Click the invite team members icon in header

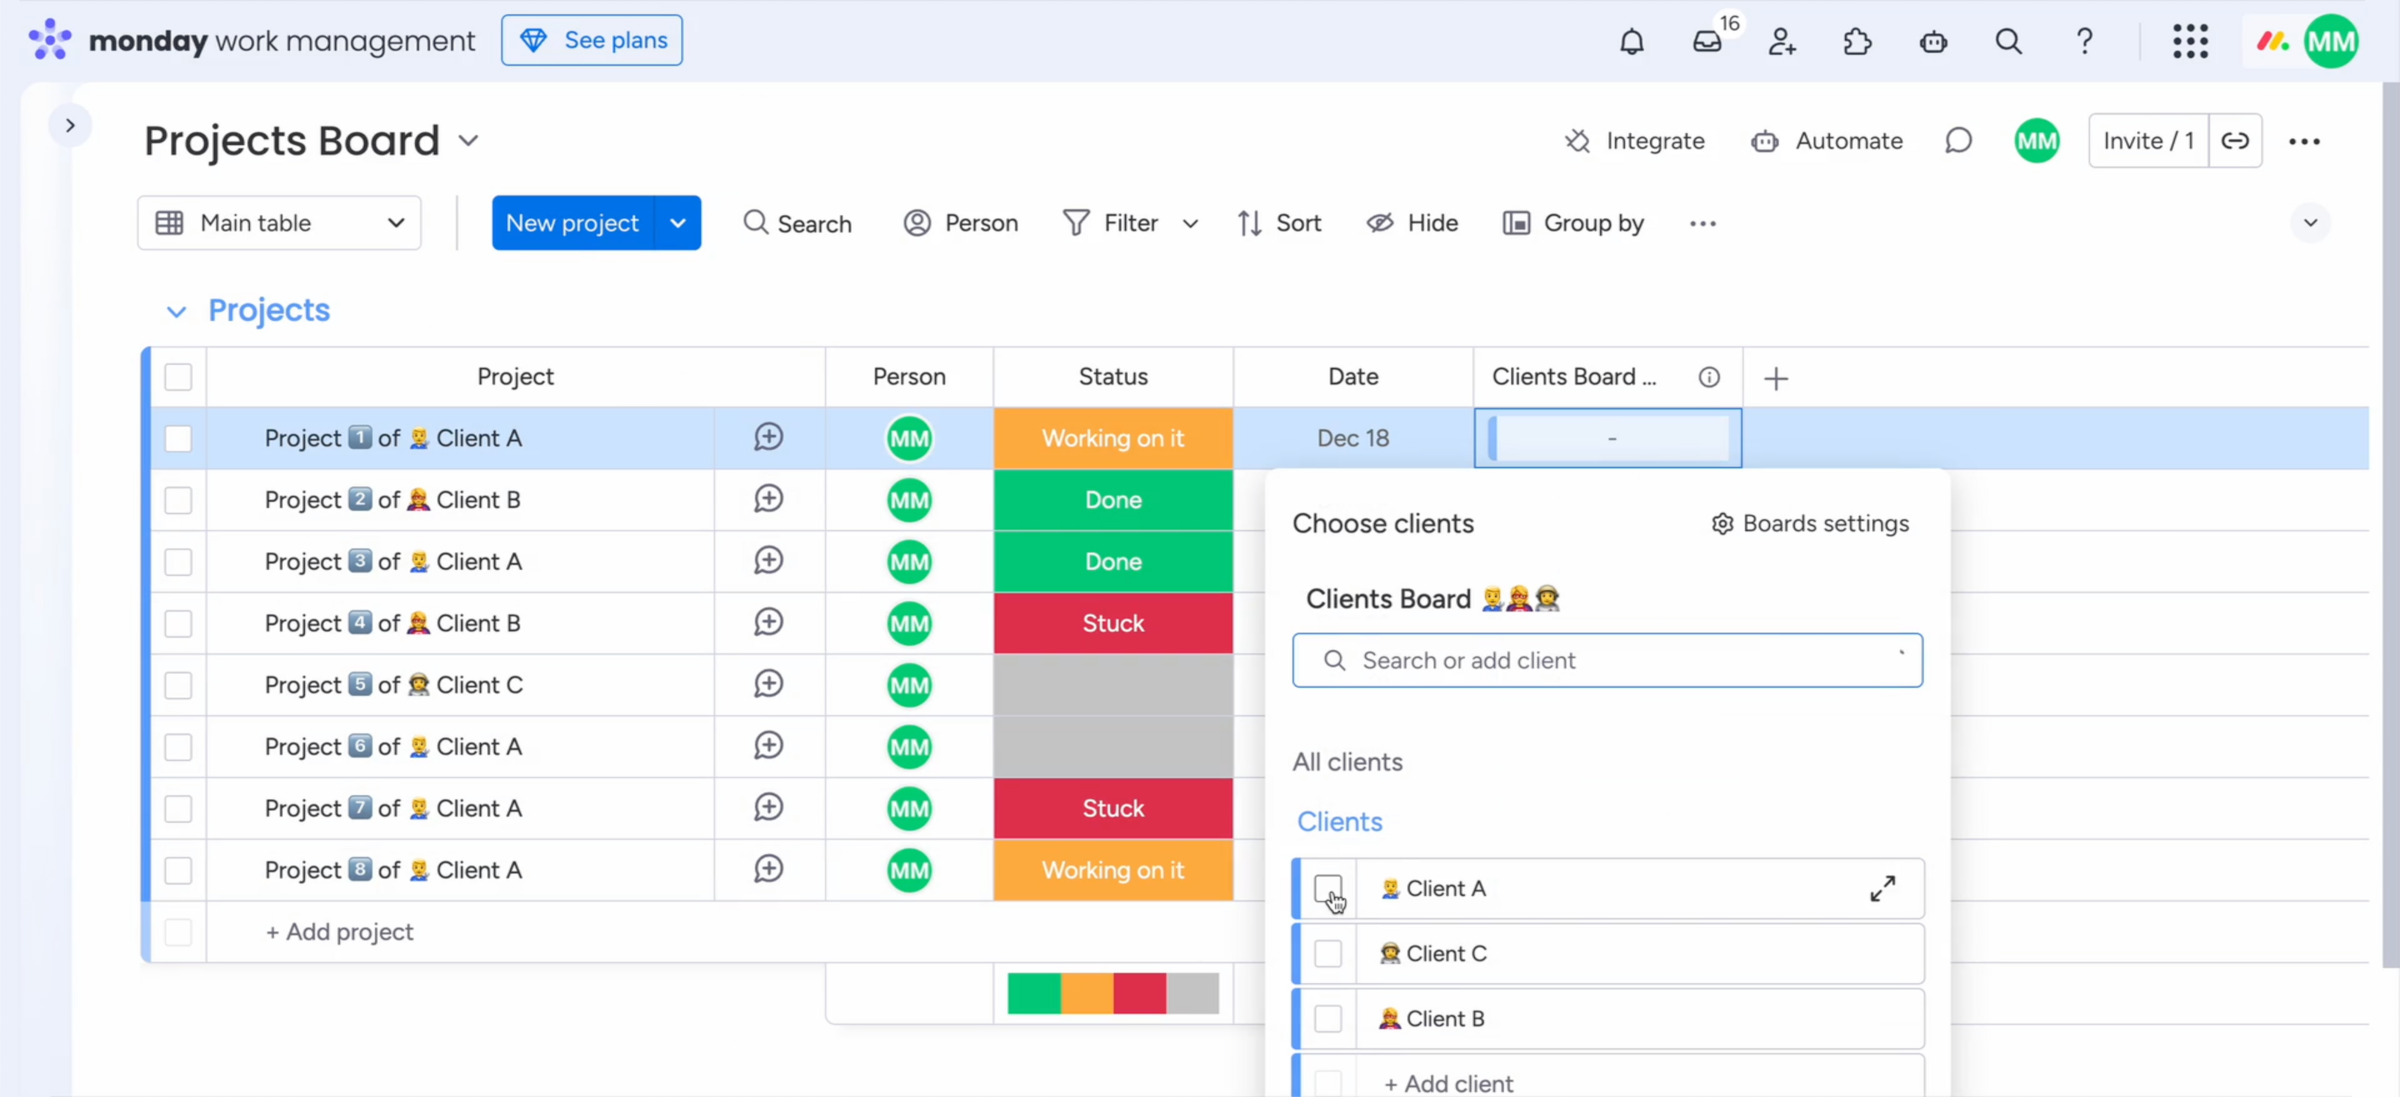point(1782,41)
